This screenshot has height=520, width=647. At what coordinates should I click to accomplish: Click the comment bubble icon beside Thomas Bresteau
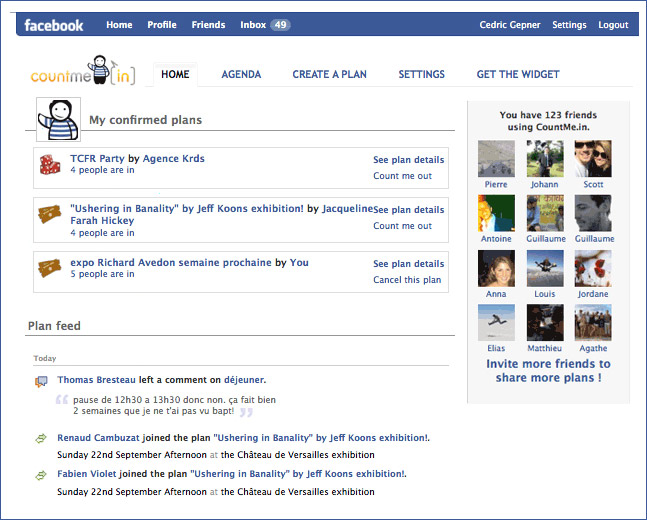[41, 381]
